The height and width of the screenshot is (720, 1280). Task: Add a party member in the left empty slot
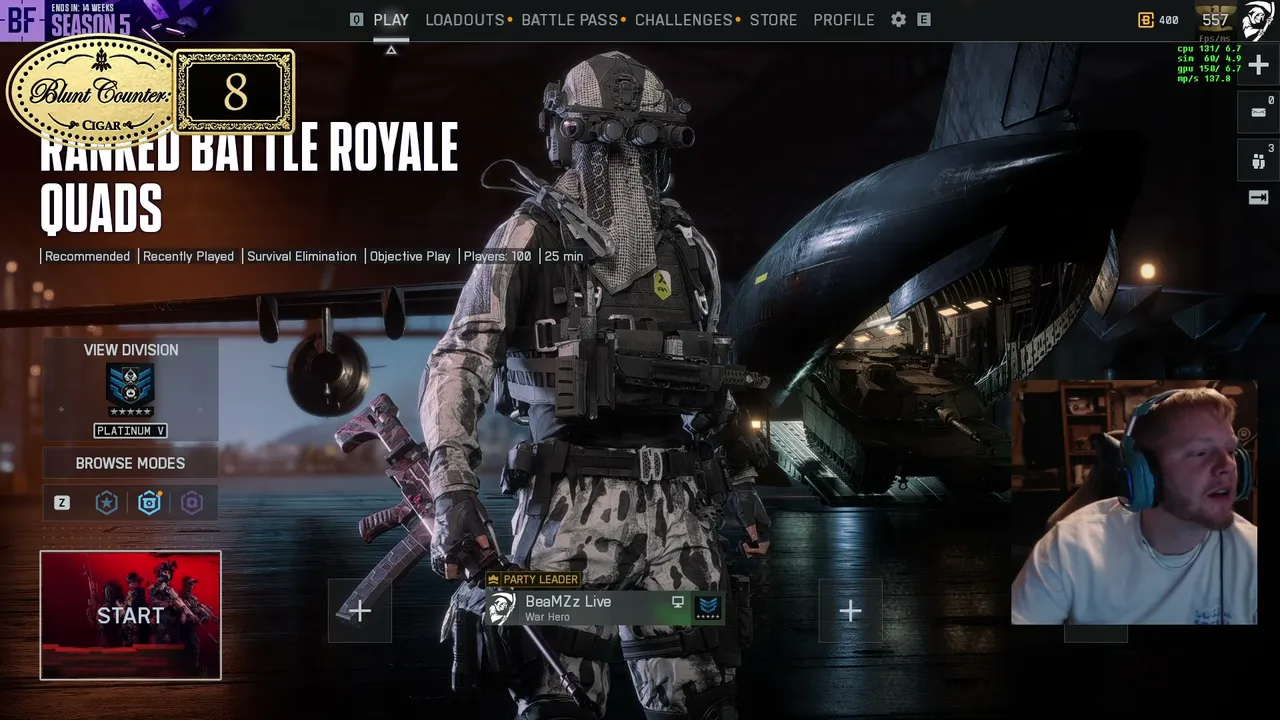coord(360,611)
